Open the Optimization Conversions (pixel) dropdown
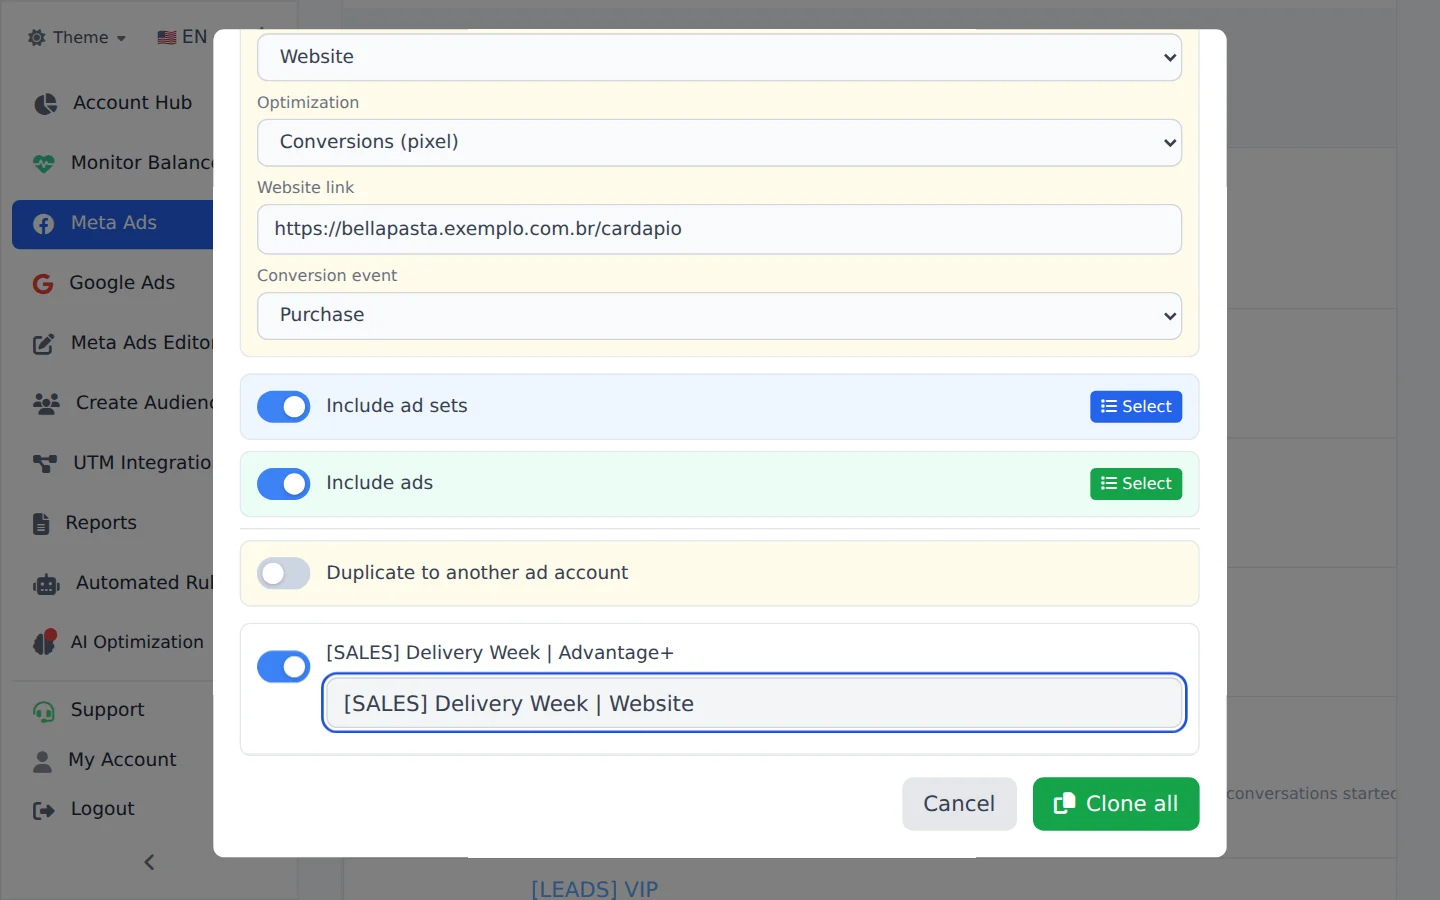This screenshot has width=1440, height=900. (x=719, y=142)
